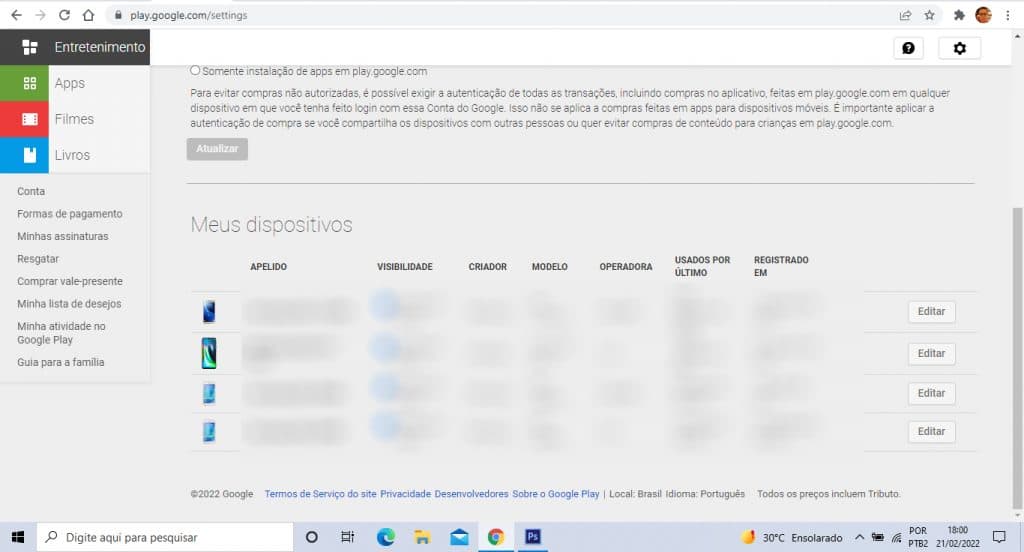Bookmark this page with the star icon
Viewport: 1024px width, 552px height.
pos(929,15)
